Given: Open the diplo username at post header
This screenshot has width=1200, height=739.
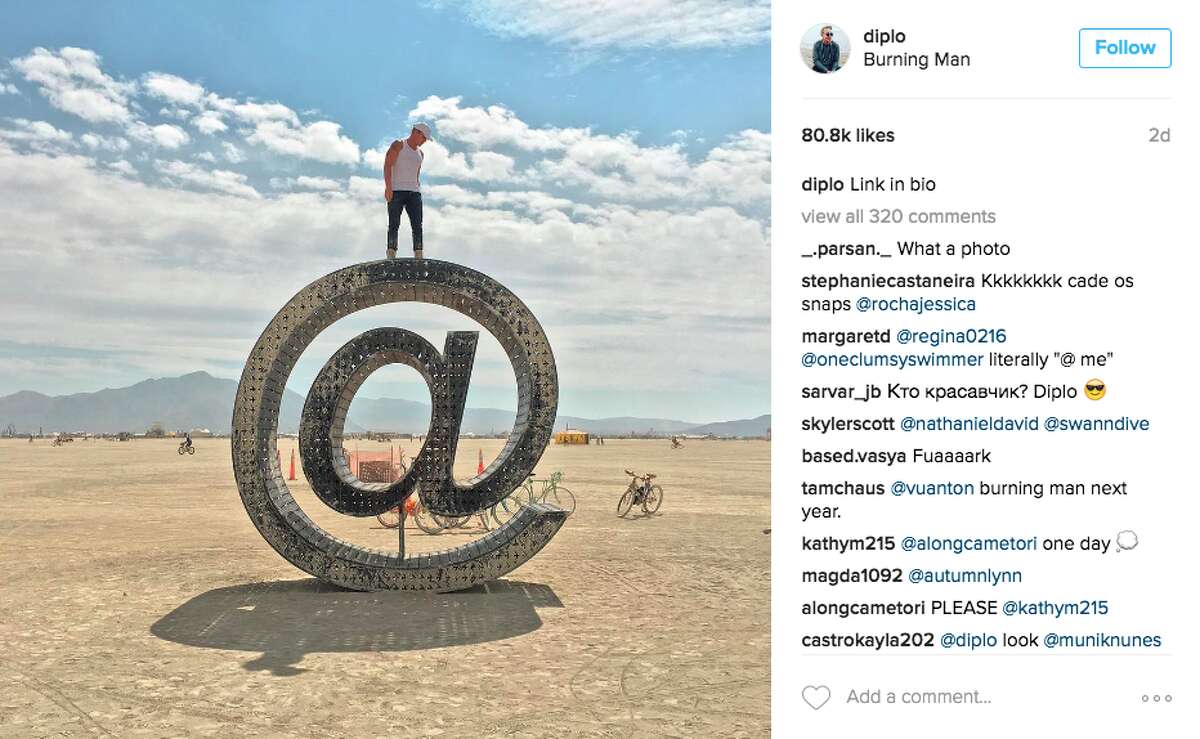Looking at the screenshot, I should [884, 36].
